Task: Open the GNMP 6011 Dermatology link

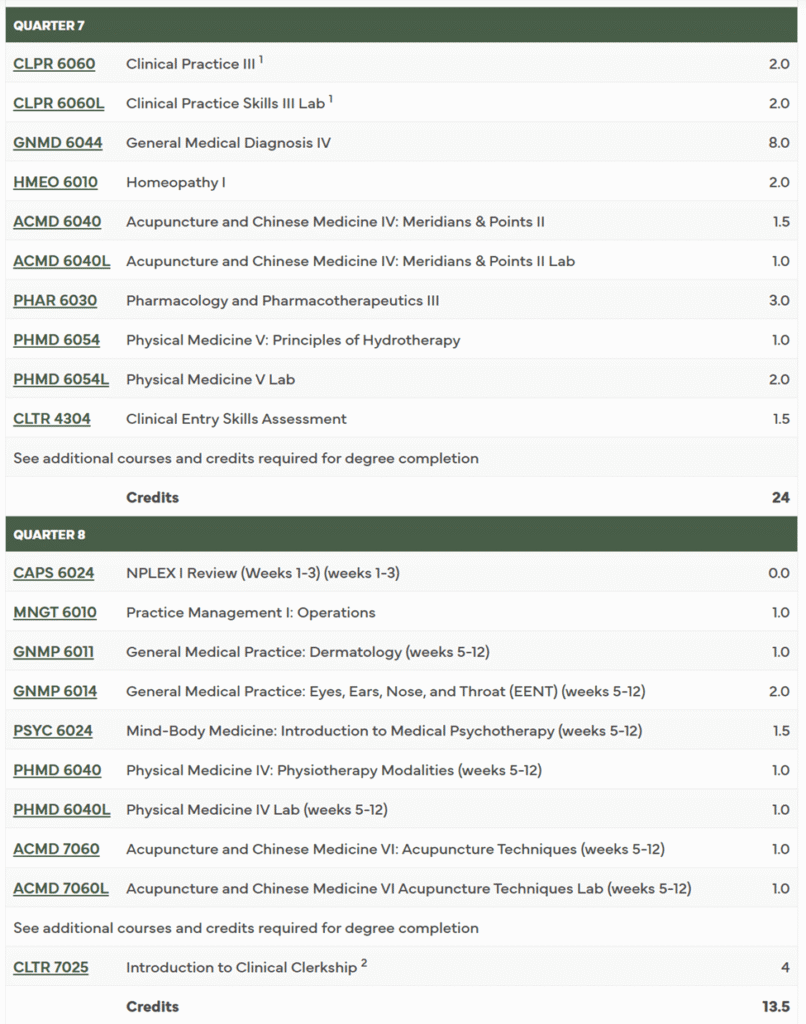Action: (54, 652)
